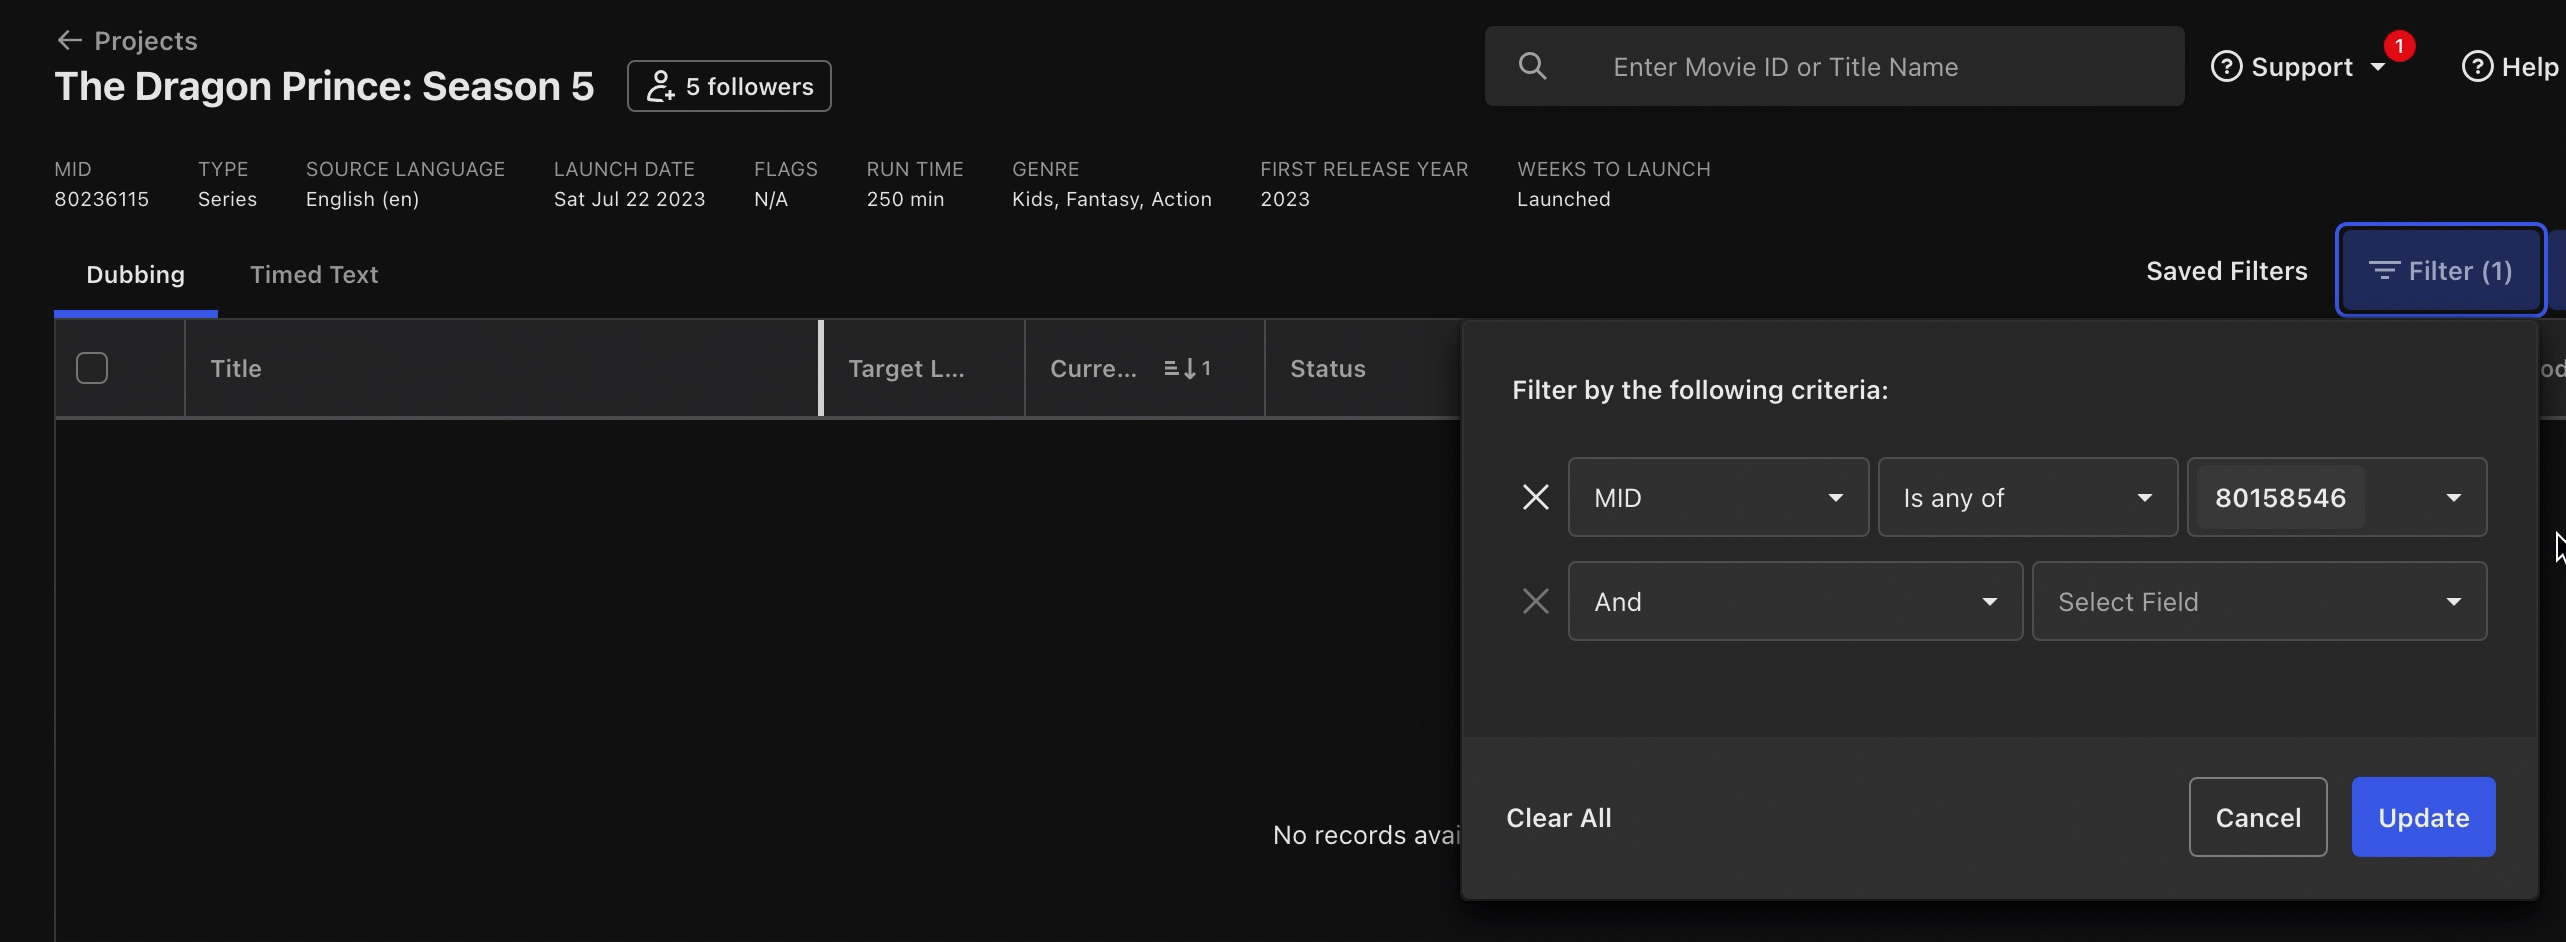The width and height of the screenshot is (2566, 942).
Task: Click the launch date Sat Jul 22 2023
Action: tap(629, 199)
